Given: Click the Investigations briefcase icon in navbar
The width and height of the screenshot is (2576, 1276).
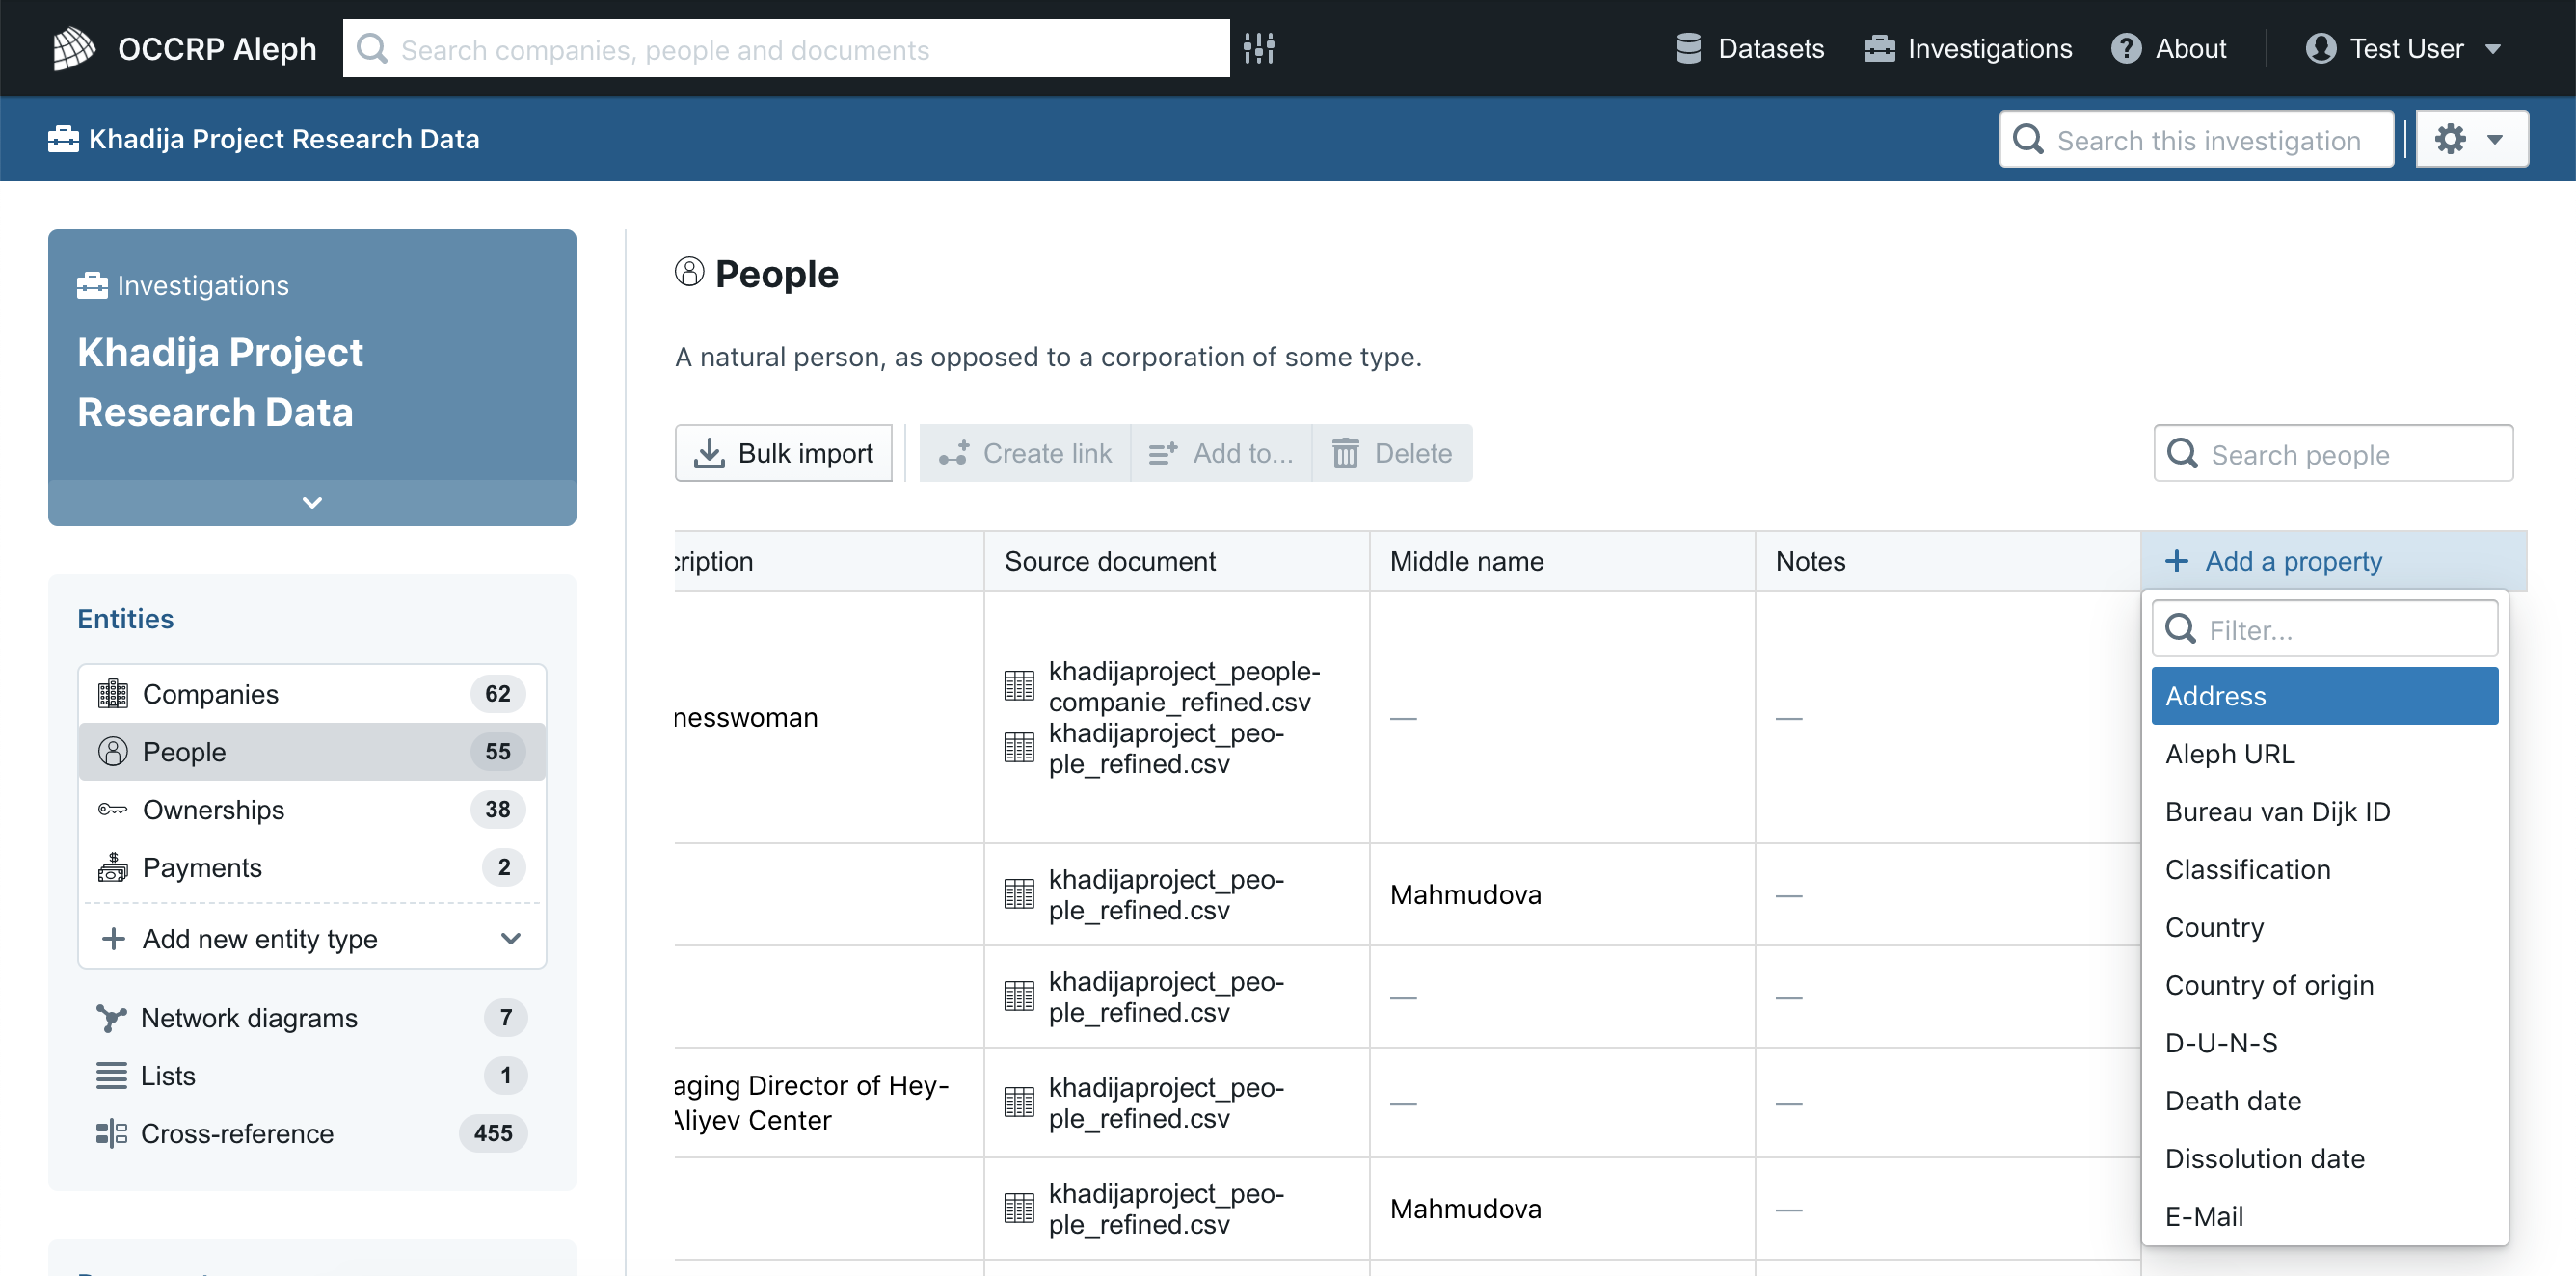Looking at the screenshot, I should click(x=1879, y=48).
